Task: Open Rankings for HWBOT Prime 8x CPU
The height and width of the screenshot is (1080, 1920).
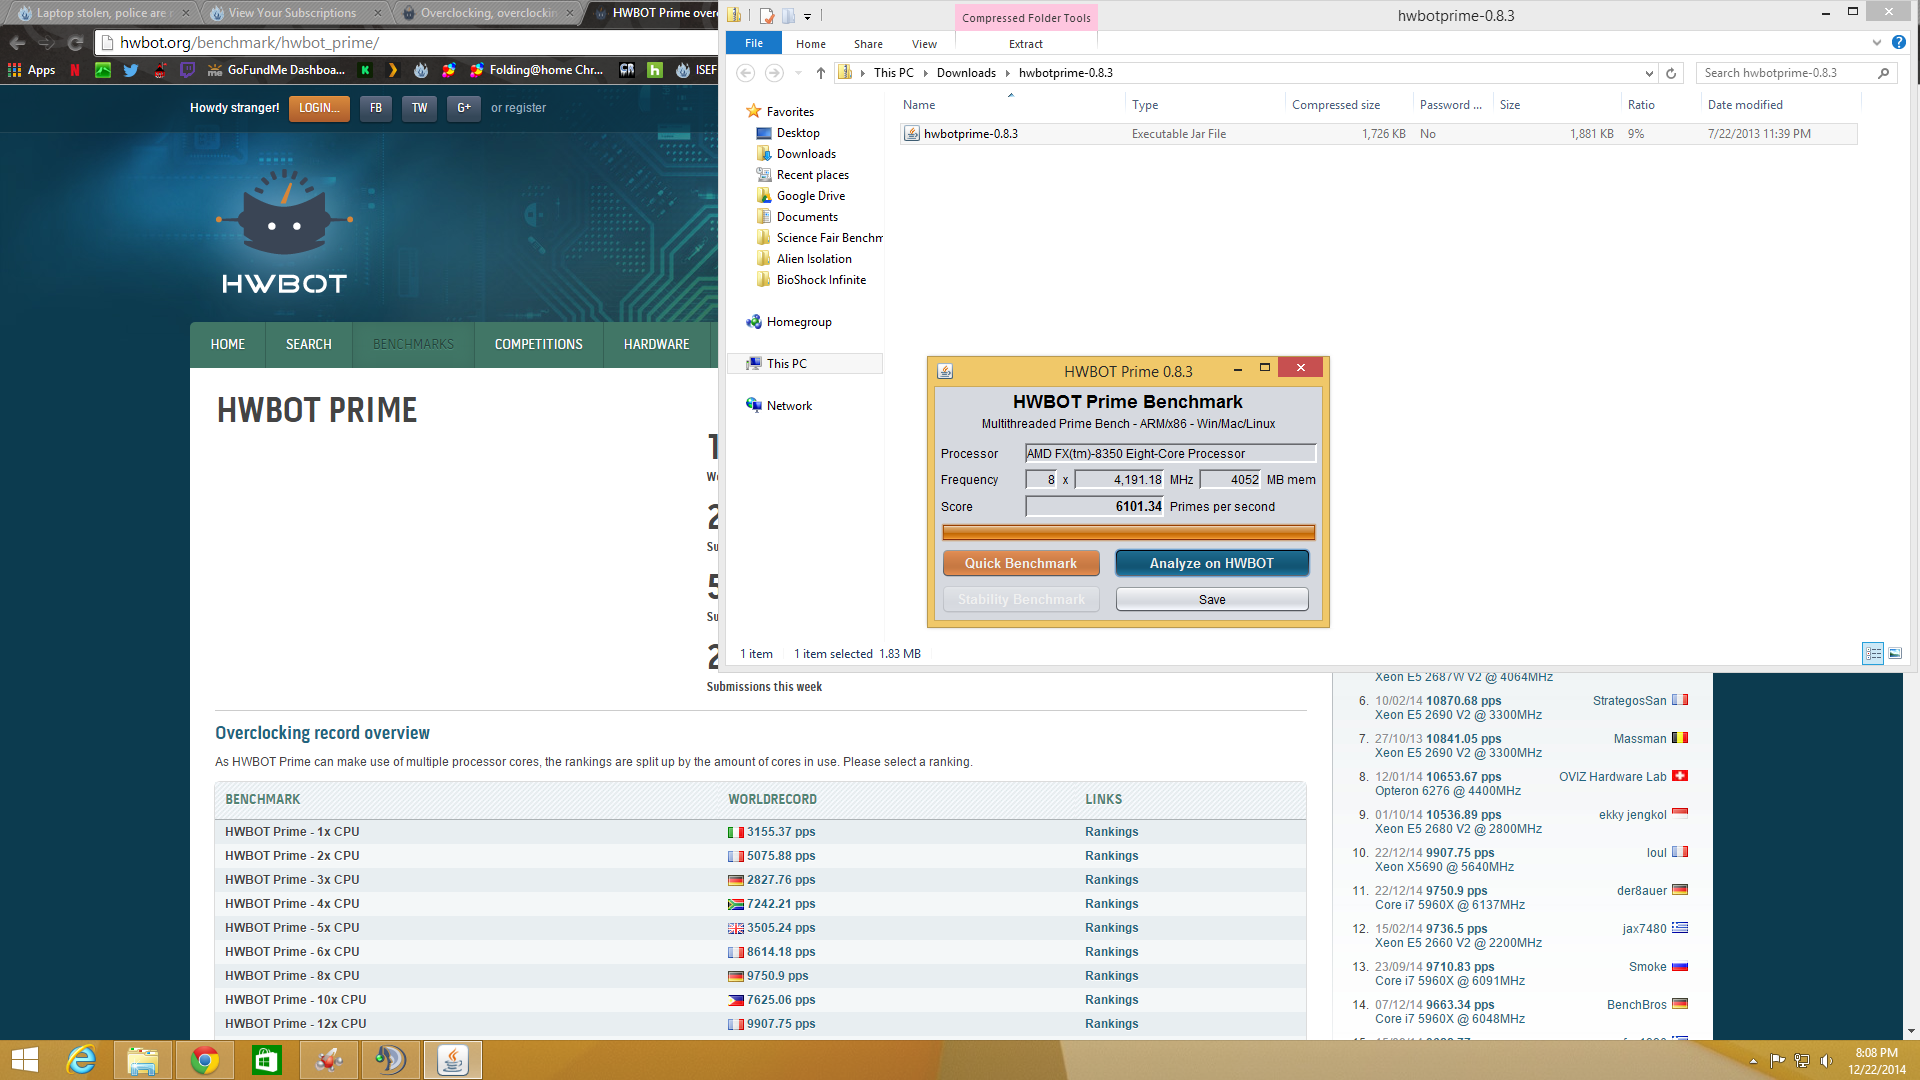Action: click(1112, 976)
